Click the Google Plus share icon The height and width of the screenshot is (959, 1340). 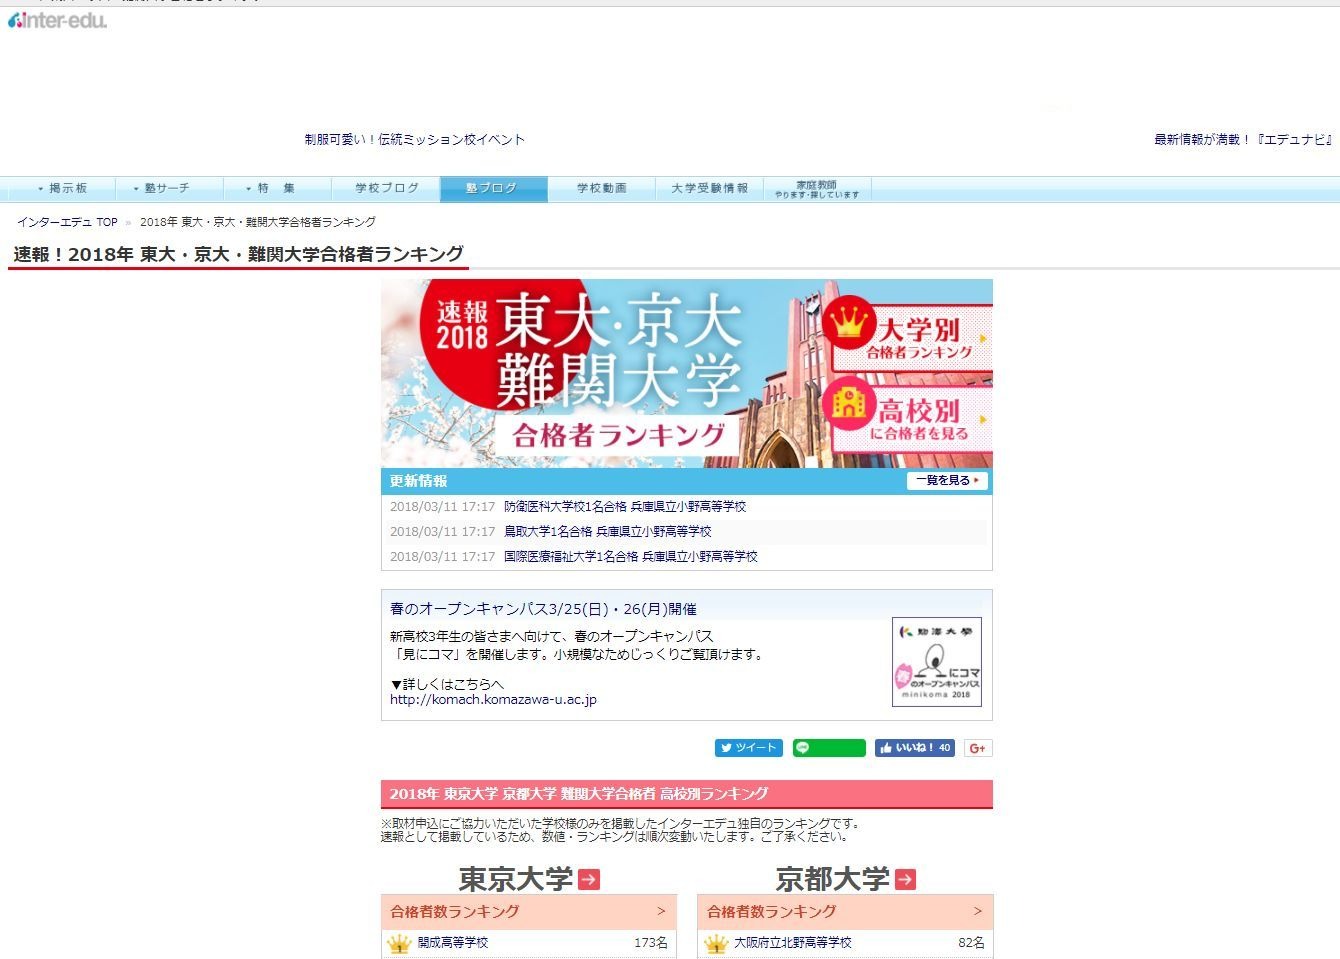[x=978, y=748]
